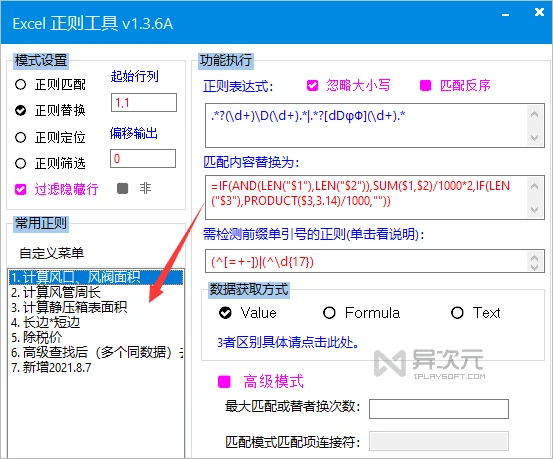Click the 起始行列 input field
Viewport: 553px width, 459px height.
(x=144, y=103)
